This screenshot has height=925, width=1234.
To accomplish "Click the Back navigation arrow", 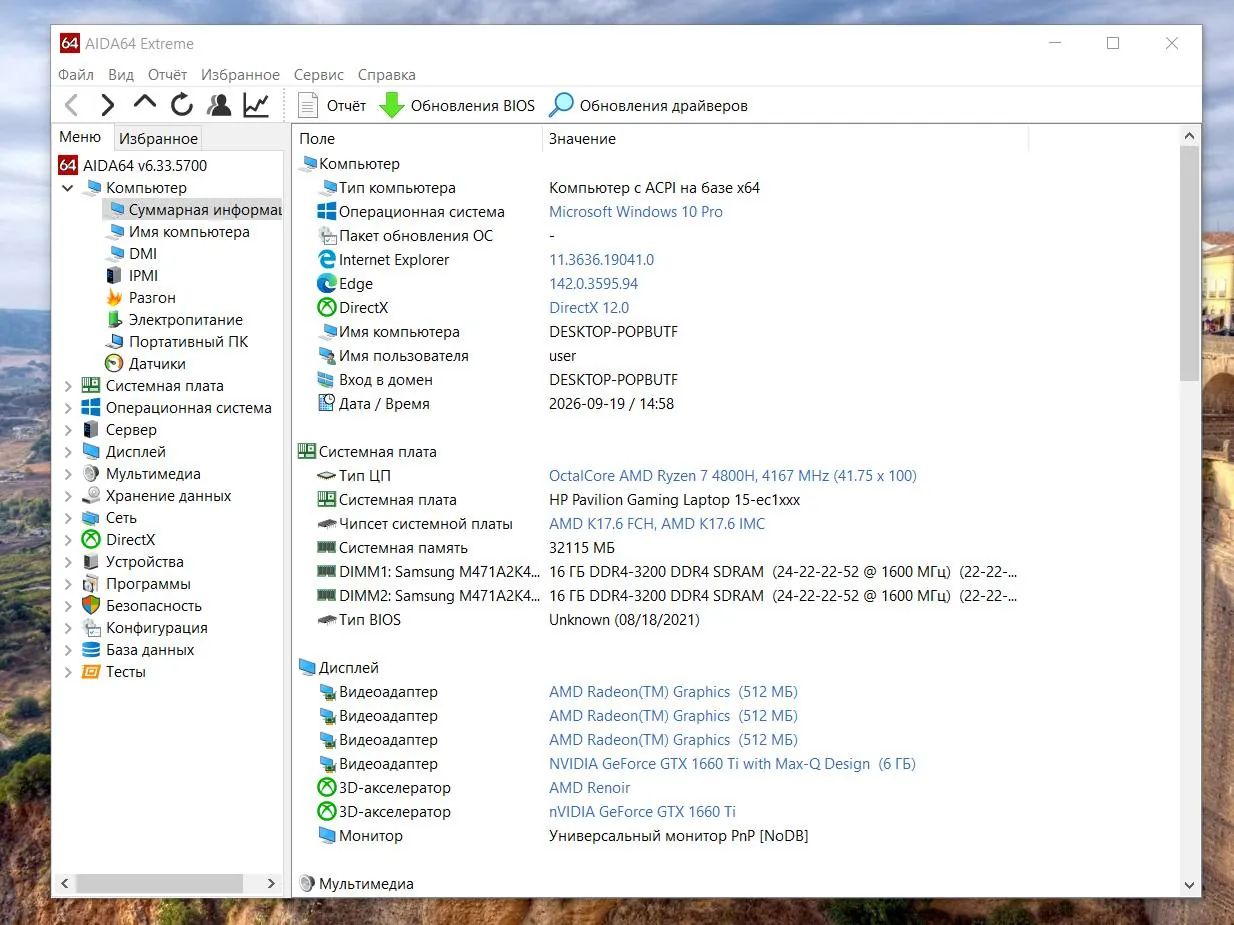I will tap(71, 105).
